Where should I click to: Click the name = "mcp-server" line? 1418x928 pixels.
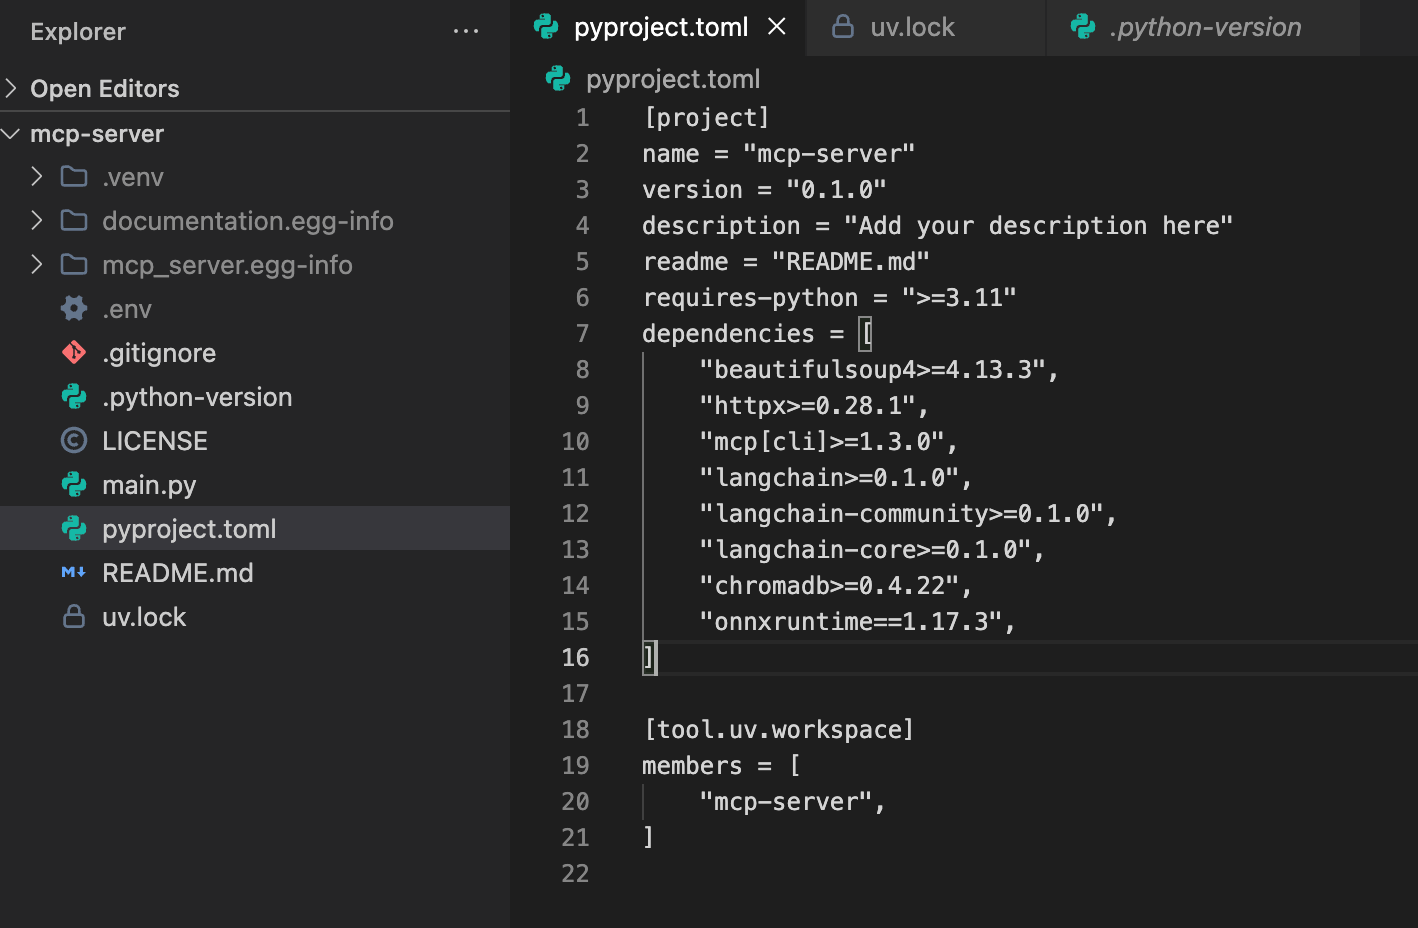pyautogui.click(x=778, y=153)
